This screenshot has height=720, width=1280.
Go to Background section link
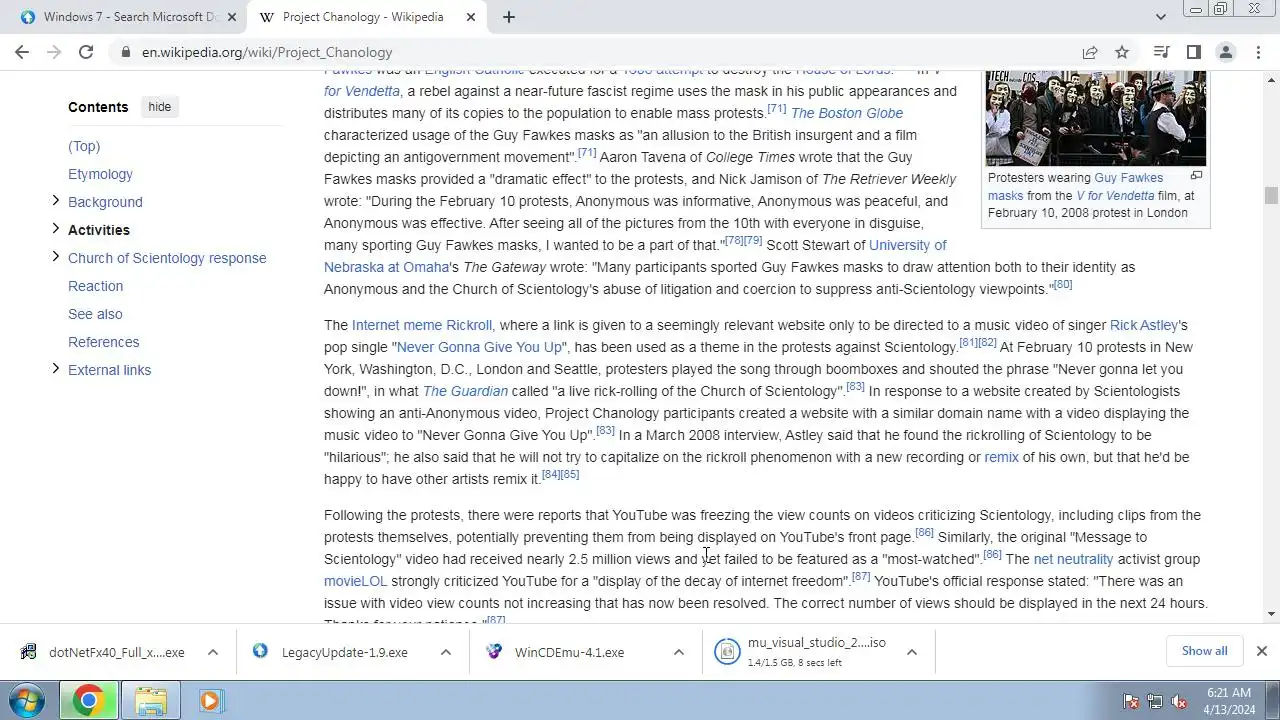pyautogui.click(x=105, y=202)
